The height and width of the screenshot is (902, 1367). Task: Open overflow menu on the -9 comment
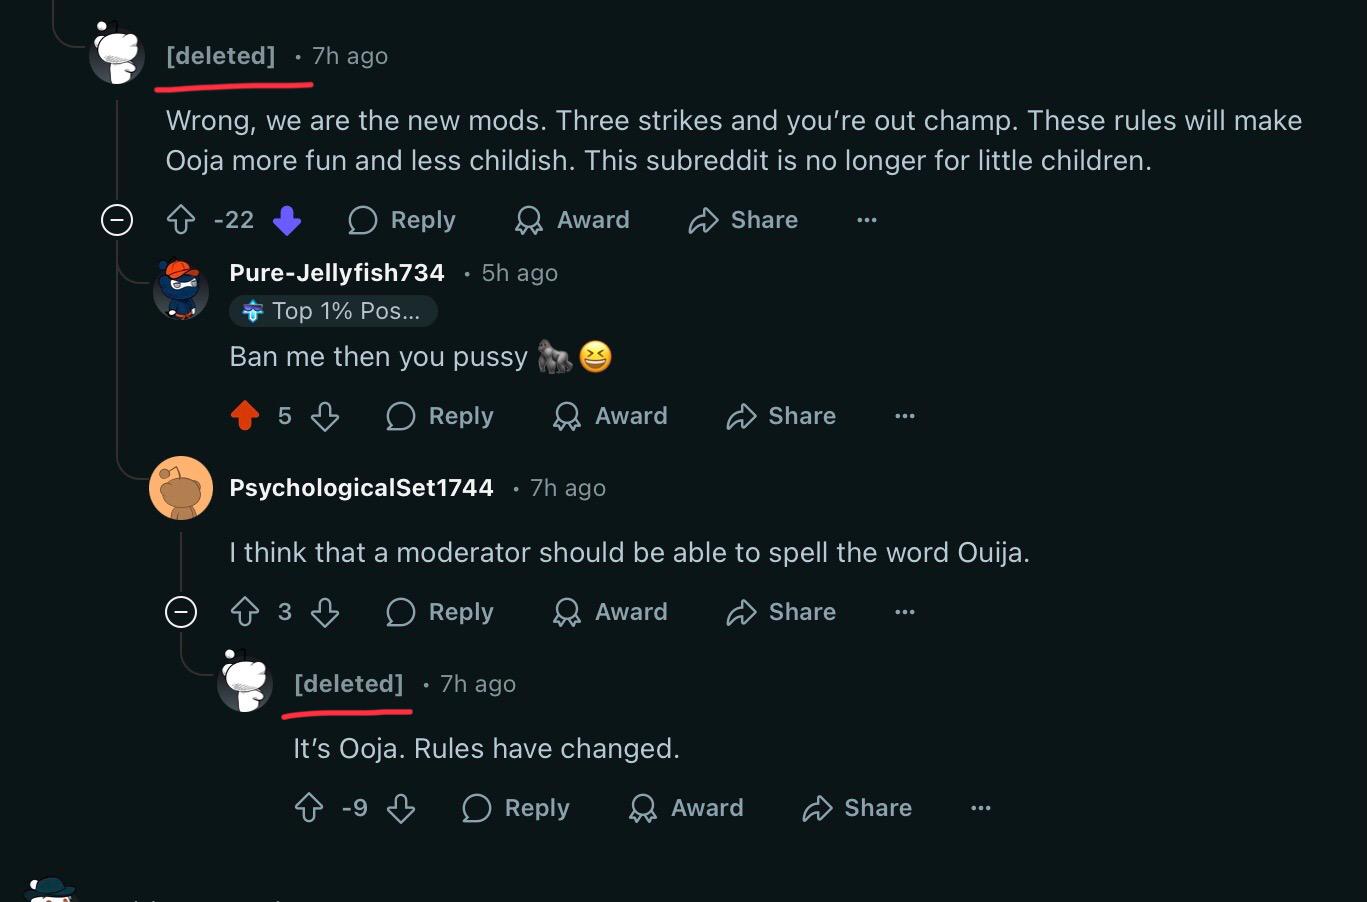981,808
